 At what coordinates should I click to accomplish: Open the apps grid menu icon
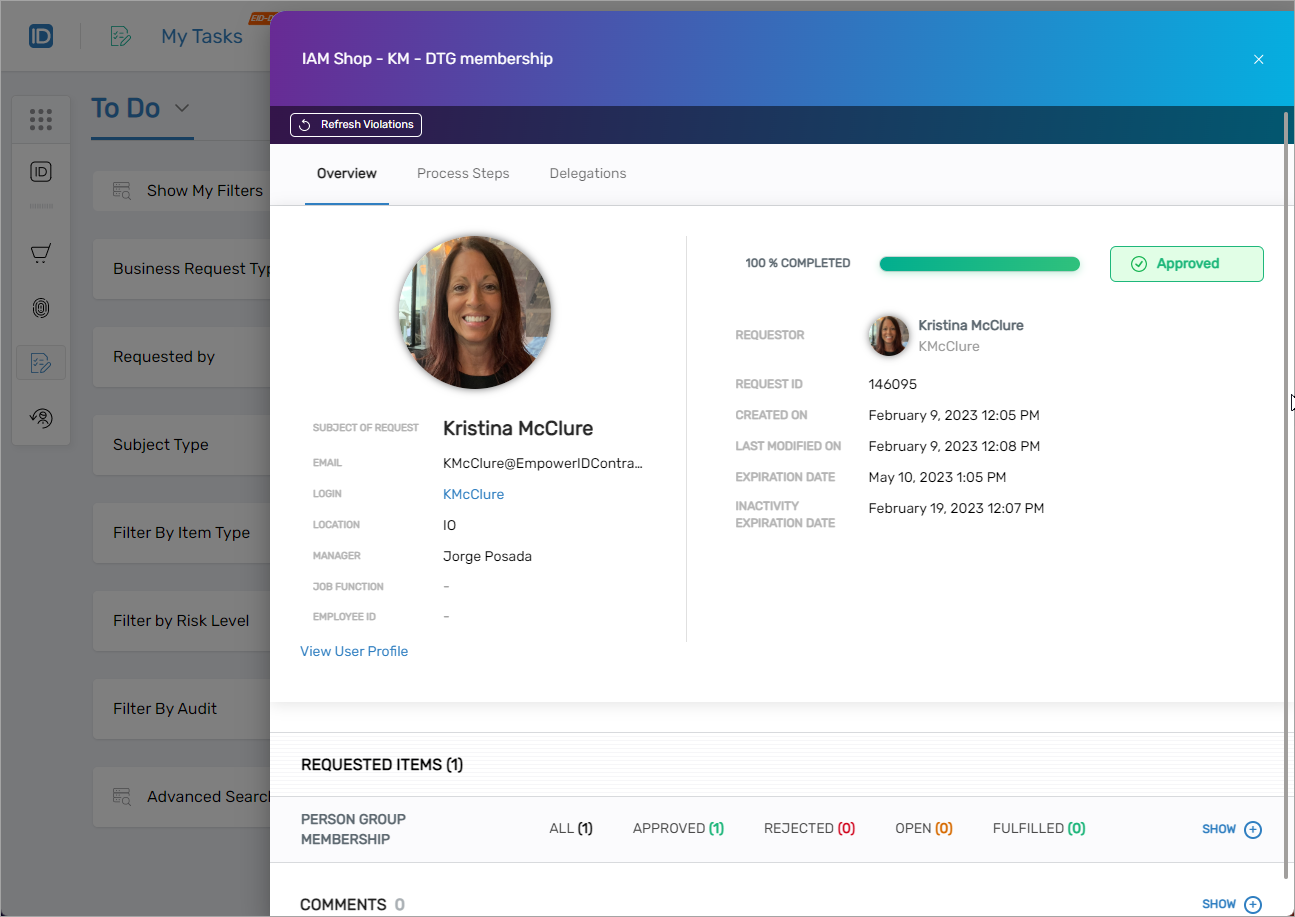(x=41, y=120)
